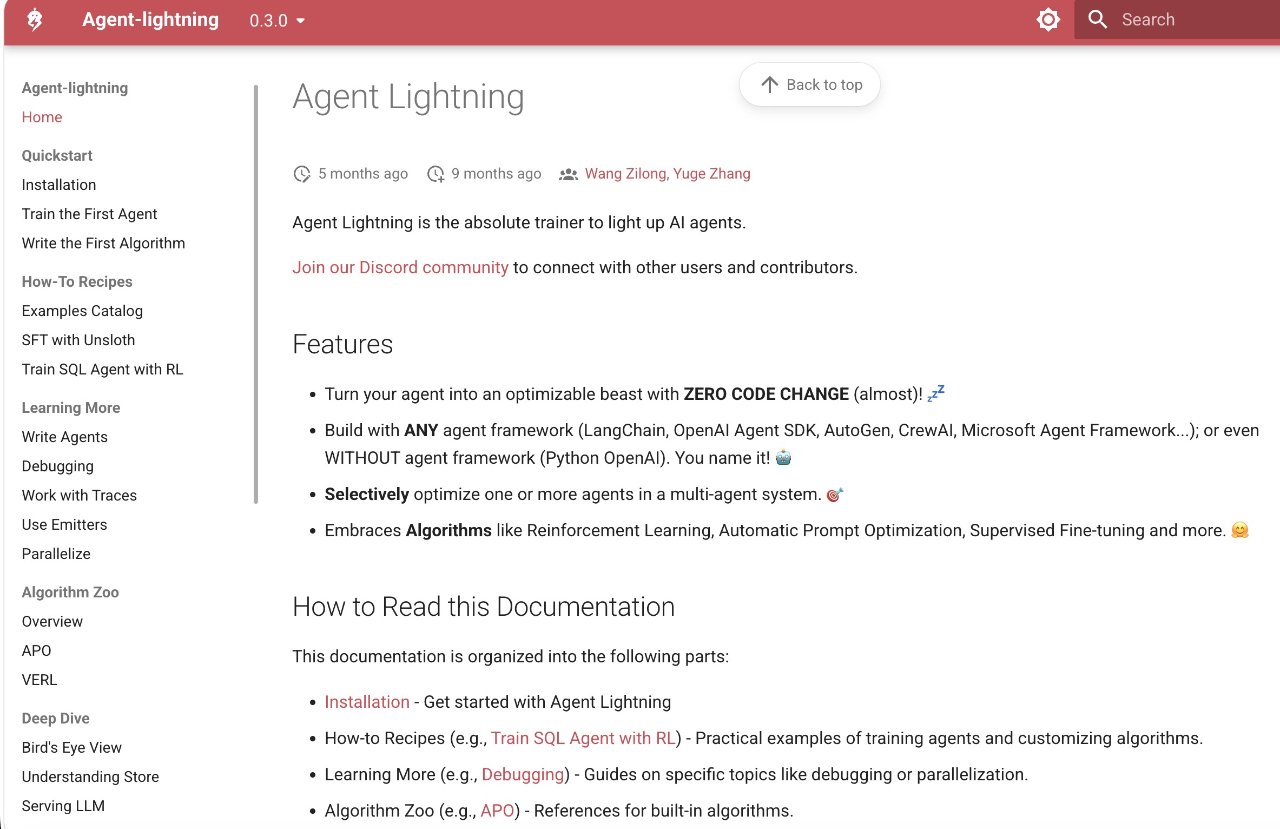1280x829 pixels.
Task: Click the ZERO CODE CHANGE bold text
Action: point(766,394)
